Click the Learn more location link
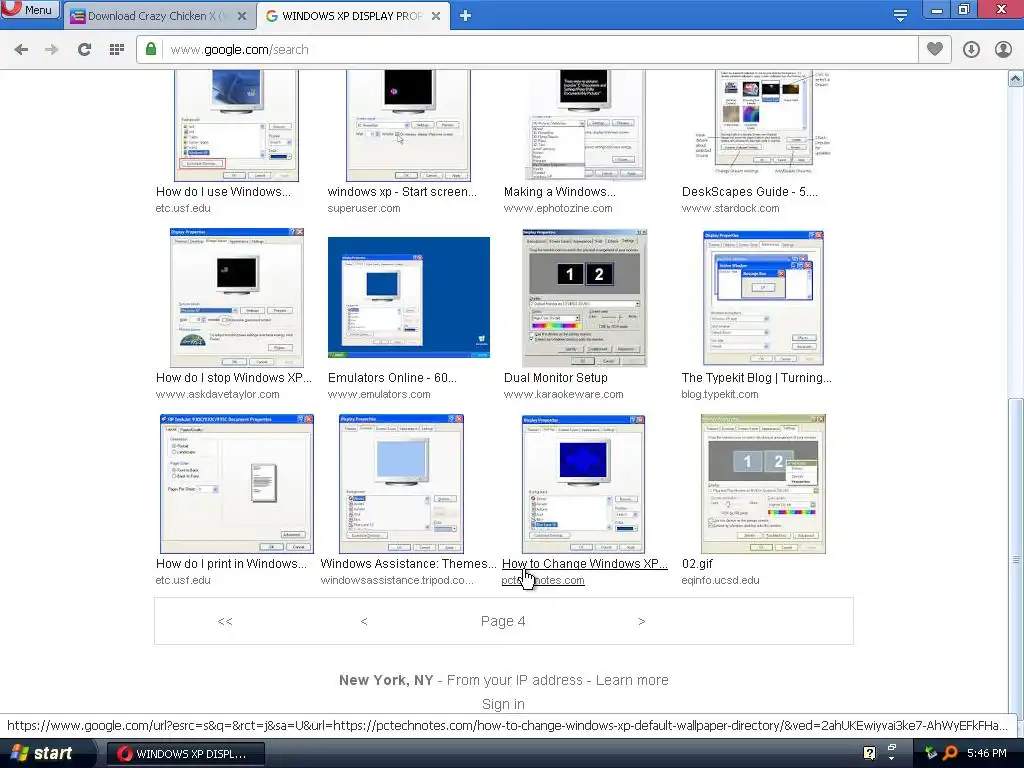The image size is (1024, 768). [x=632, y=680]
